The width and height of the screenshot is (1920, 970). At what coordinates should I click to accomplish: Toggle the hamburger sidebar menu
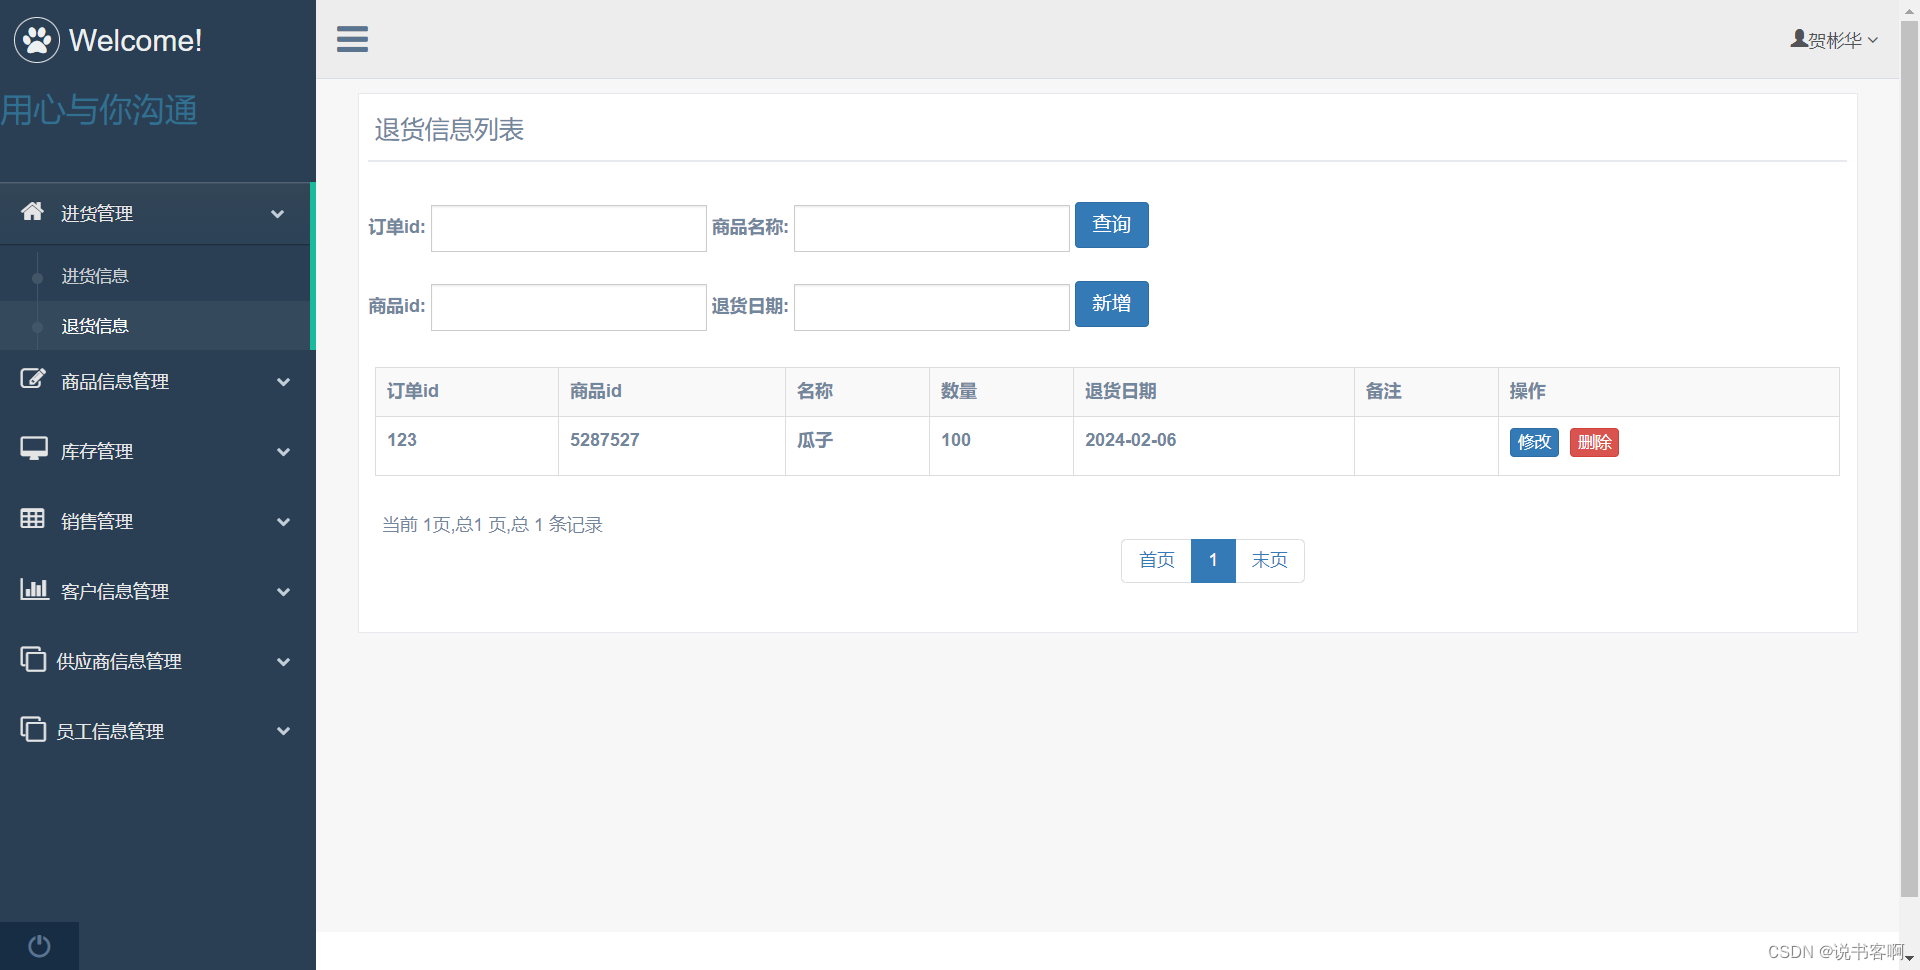[x=352, y=39]
